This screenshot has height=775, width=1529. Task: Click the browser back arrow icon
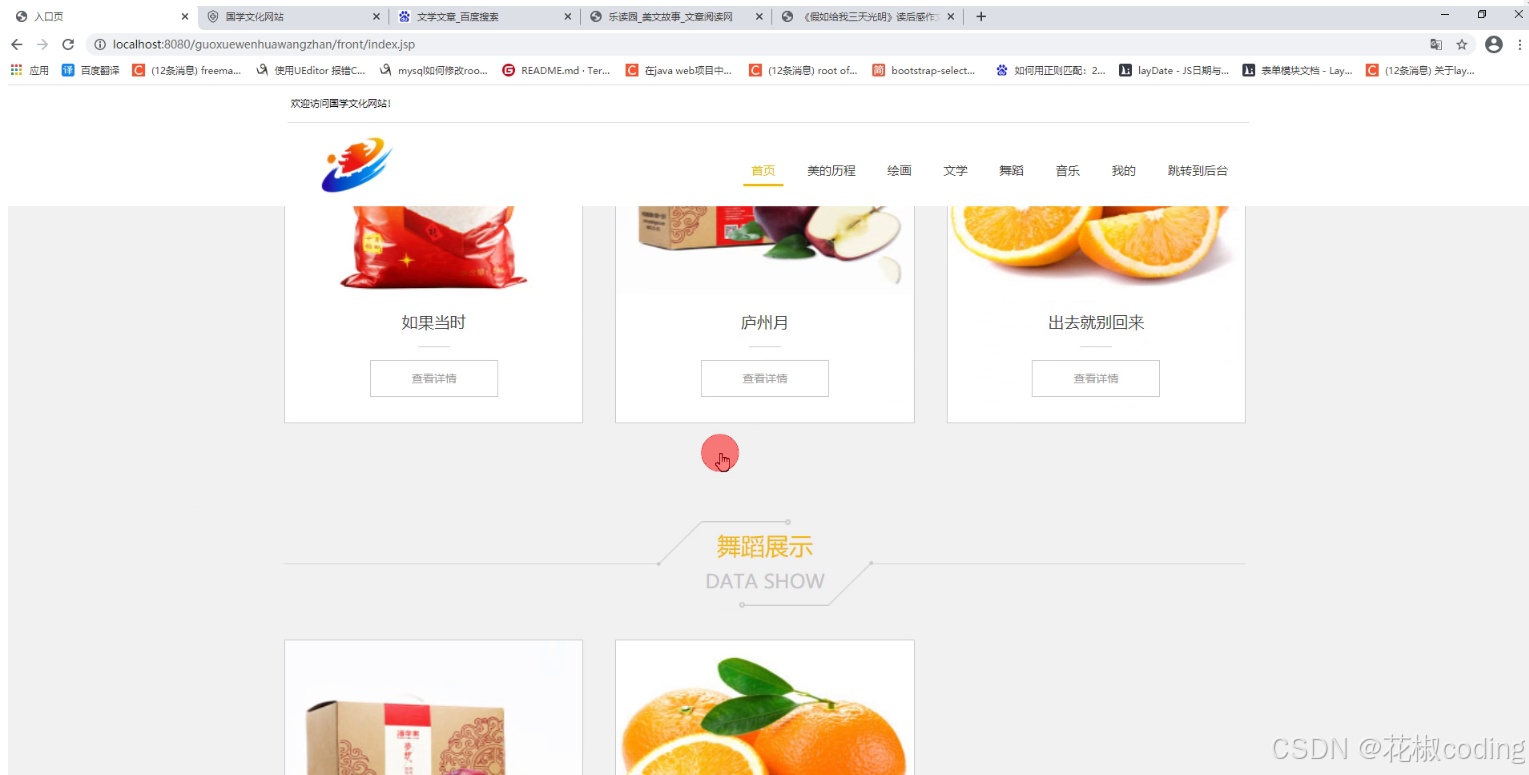[x=16, y=44]
